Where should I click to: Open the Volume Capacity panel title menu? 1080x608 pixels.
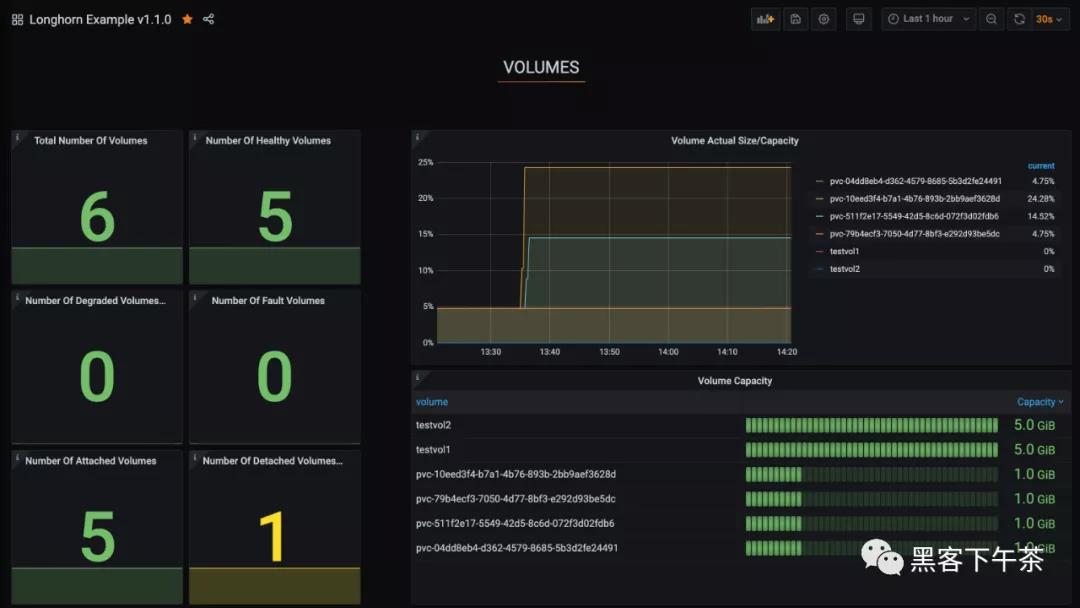point(734,381)
